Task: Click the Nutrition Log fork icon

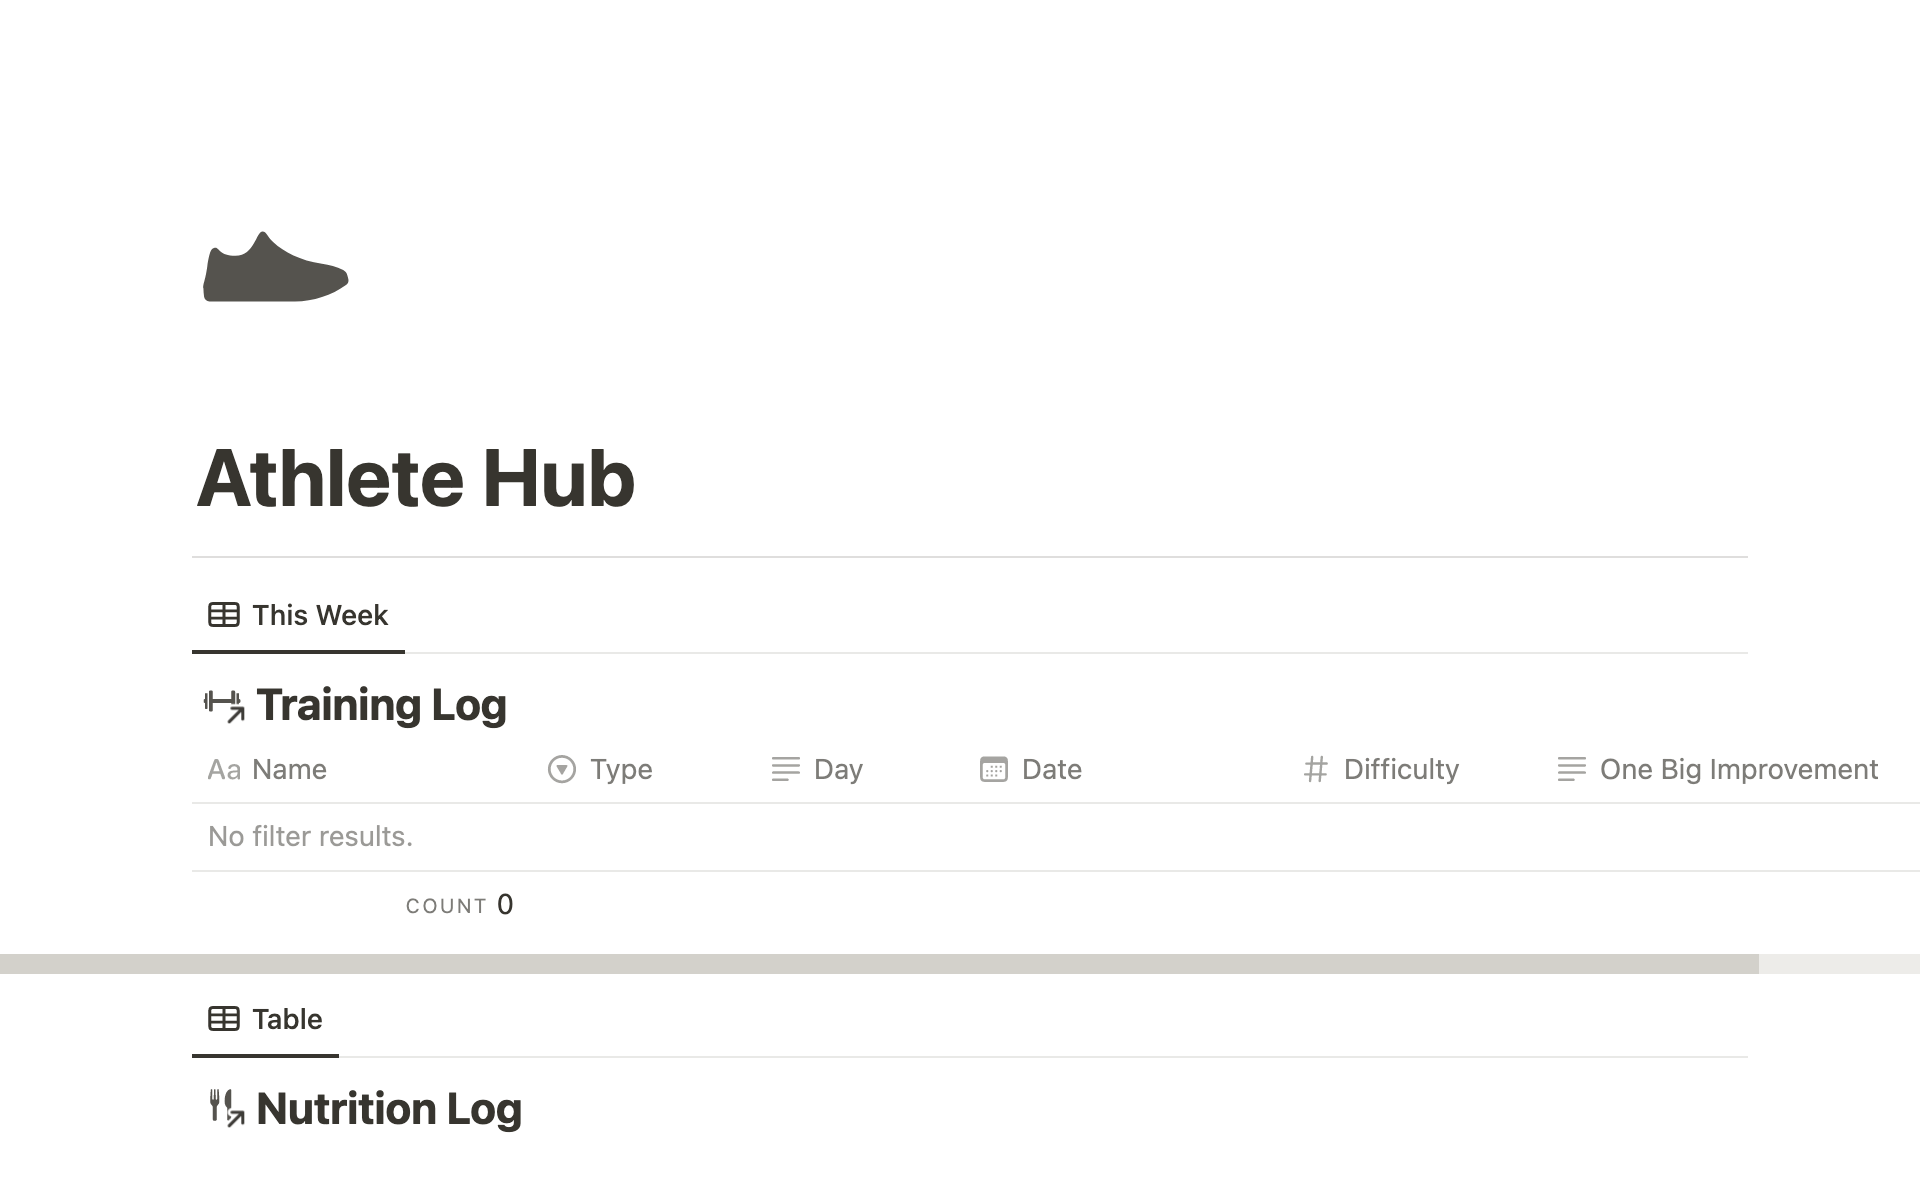Action: [226, 1108]
